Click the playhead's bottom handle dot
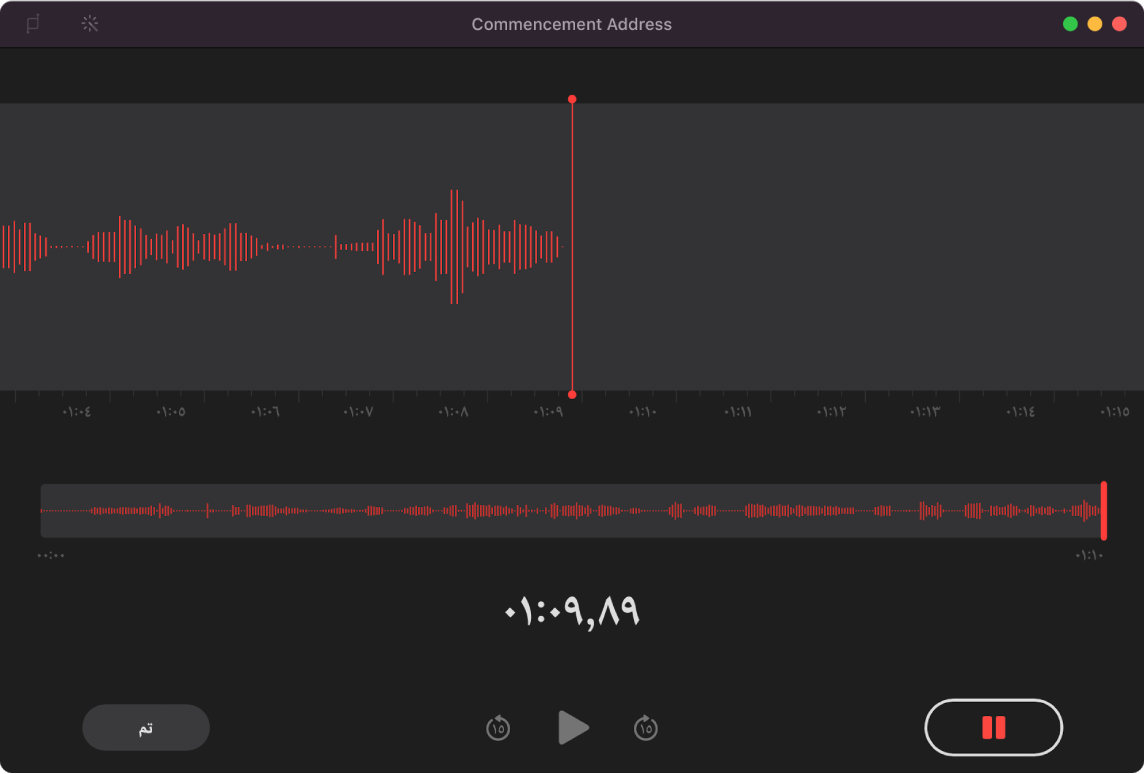This screenshot has width=1144, height=774. point(572,395)
